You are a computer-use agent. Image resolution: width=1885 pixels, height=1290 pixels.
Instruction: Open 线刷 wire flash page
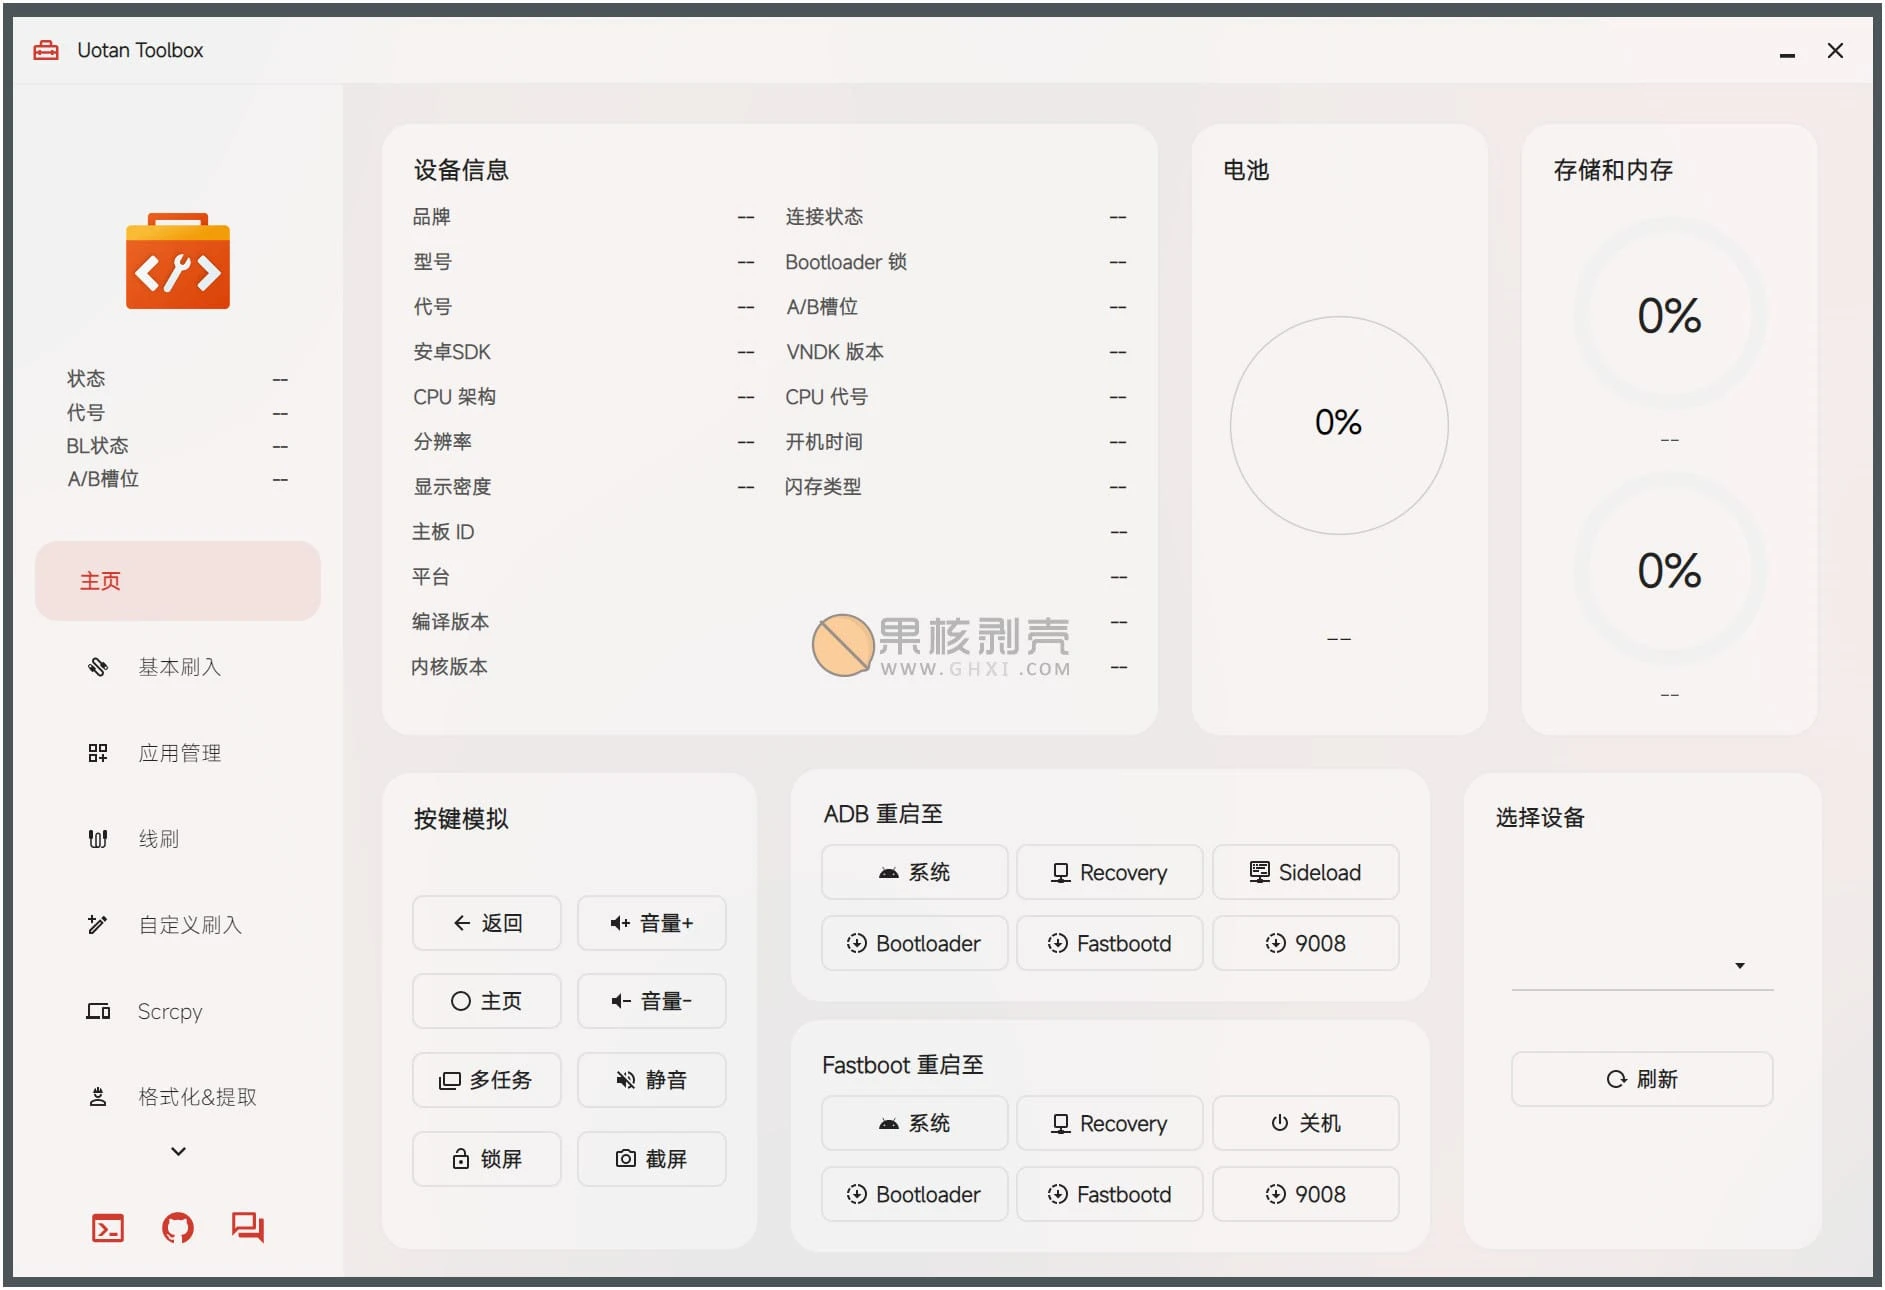178,839
